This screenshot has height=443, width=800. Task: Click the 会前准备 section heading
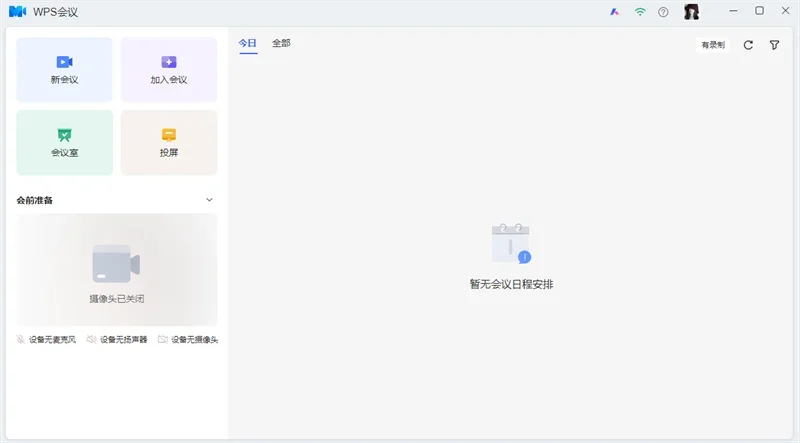pyautogui.click(x=35, y=200)
